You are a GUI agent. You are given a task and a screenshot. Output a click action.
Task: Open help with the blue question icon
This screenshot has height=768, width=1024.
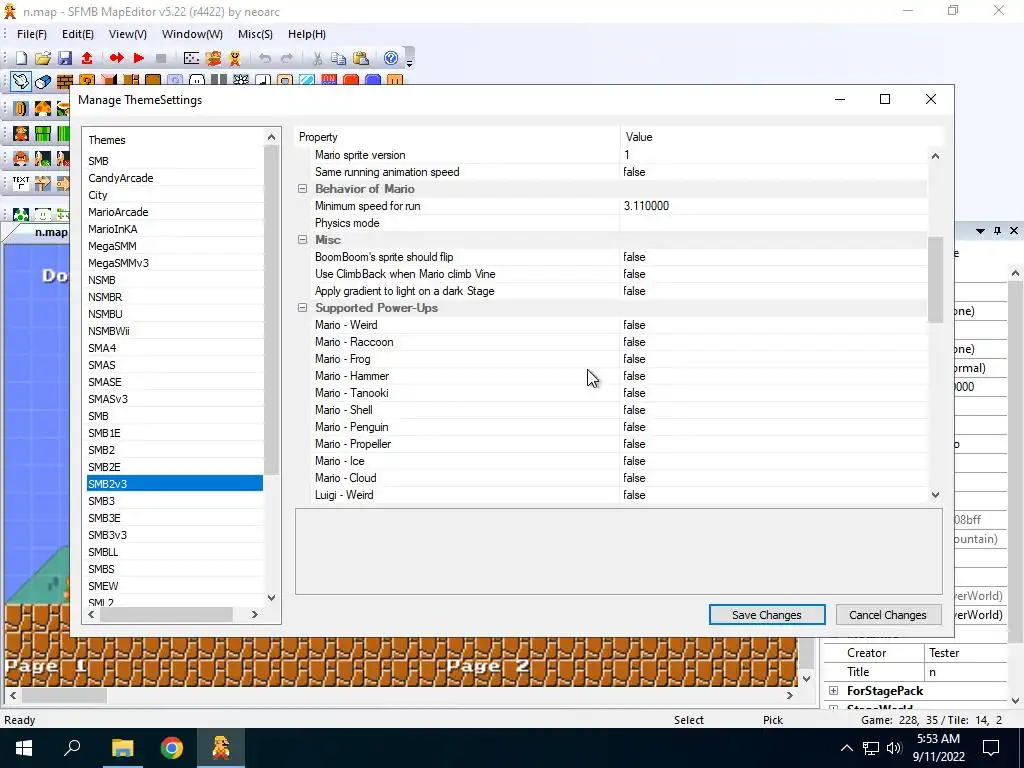click(391, 58)
